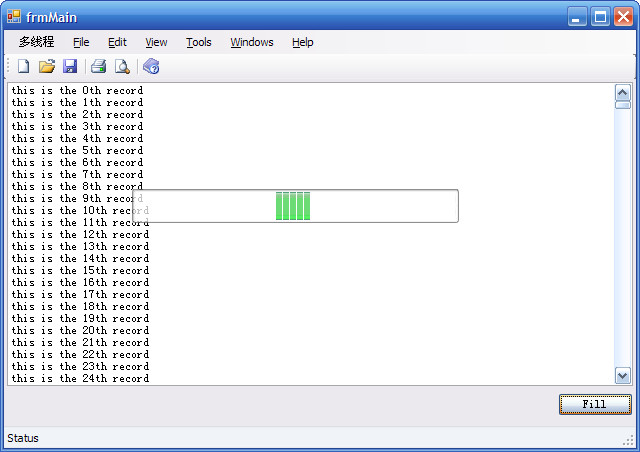Open the Windows menu

click(x=252, y=42)
